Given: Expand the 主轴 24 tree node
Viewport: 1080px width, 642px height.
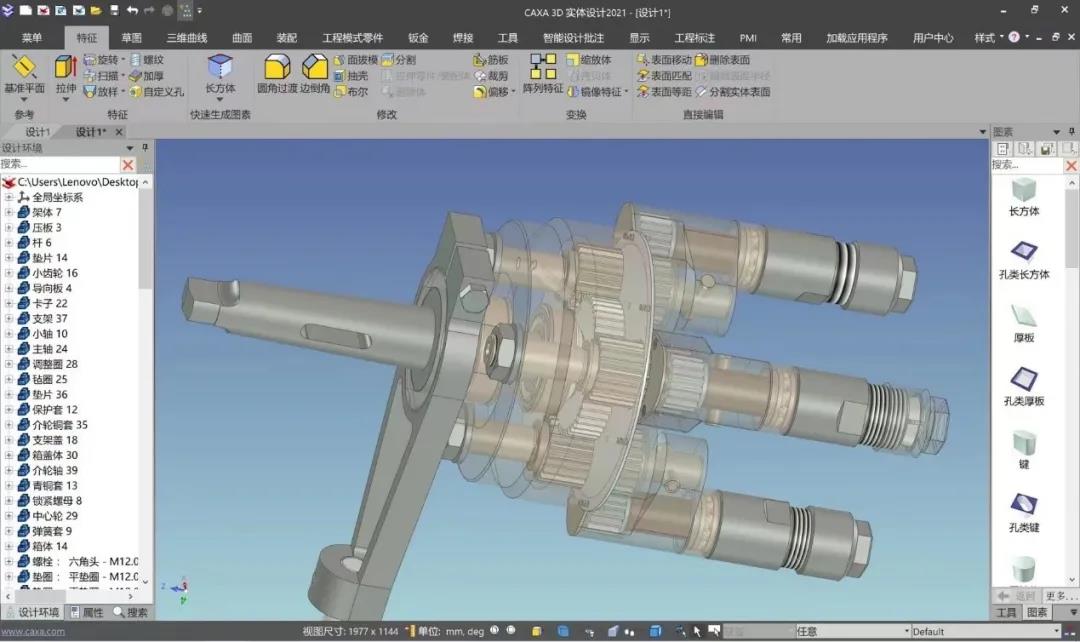Looking at the screenshot, I should point(9,349).
